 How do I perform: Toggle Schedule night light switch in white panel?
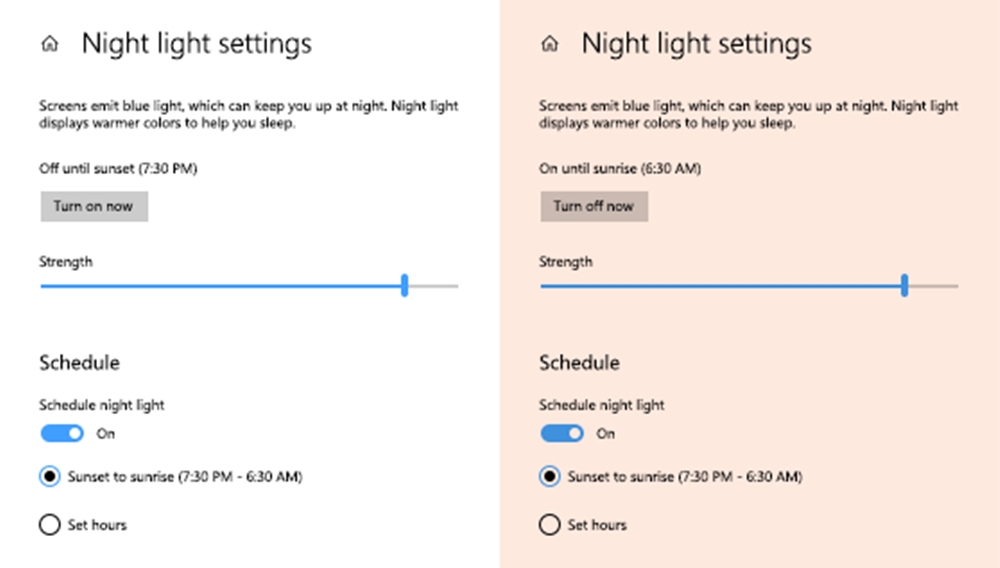coord(62,433)
